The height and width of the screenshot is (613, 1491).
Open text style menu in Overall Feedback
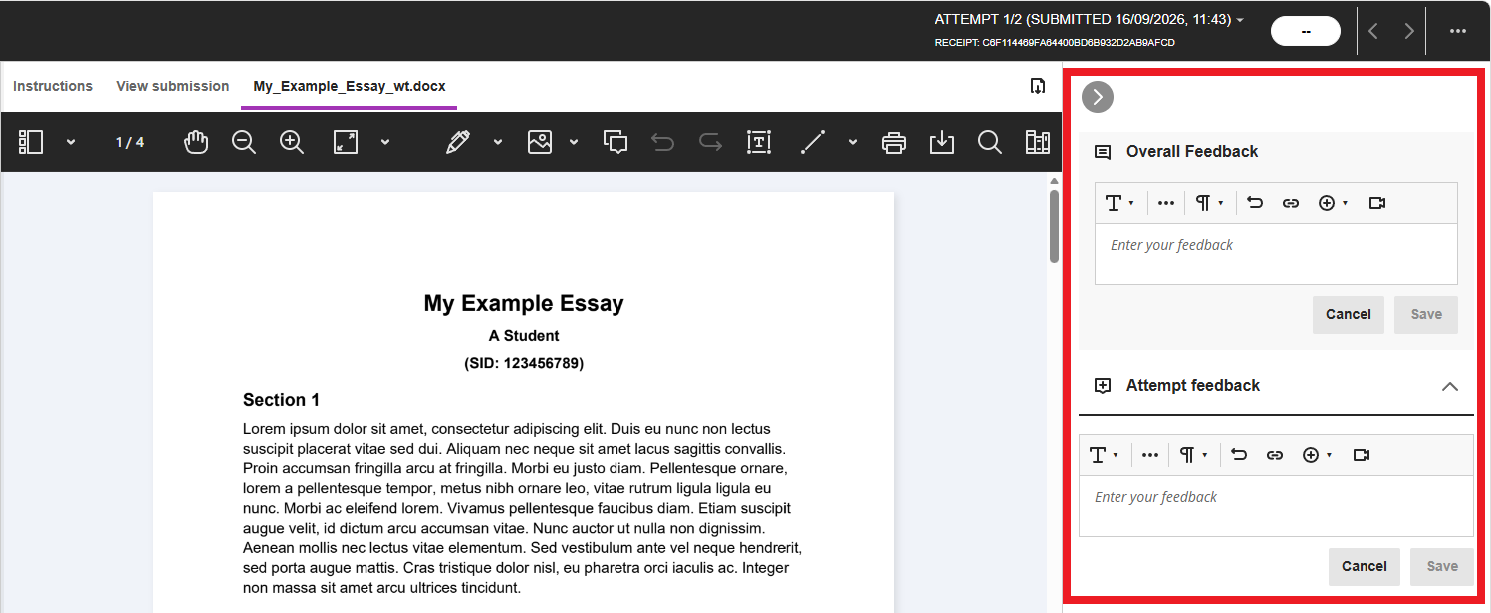pyautogui.click(x=1119, y=203)
